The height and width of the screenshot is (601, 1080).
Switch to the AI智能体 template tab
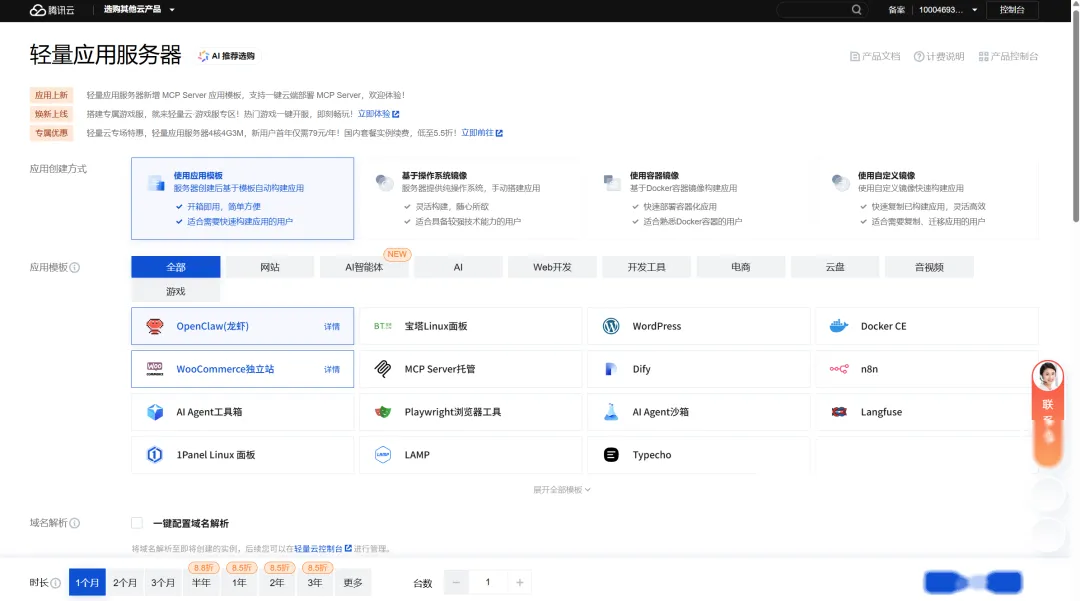[x=364, y=267]
